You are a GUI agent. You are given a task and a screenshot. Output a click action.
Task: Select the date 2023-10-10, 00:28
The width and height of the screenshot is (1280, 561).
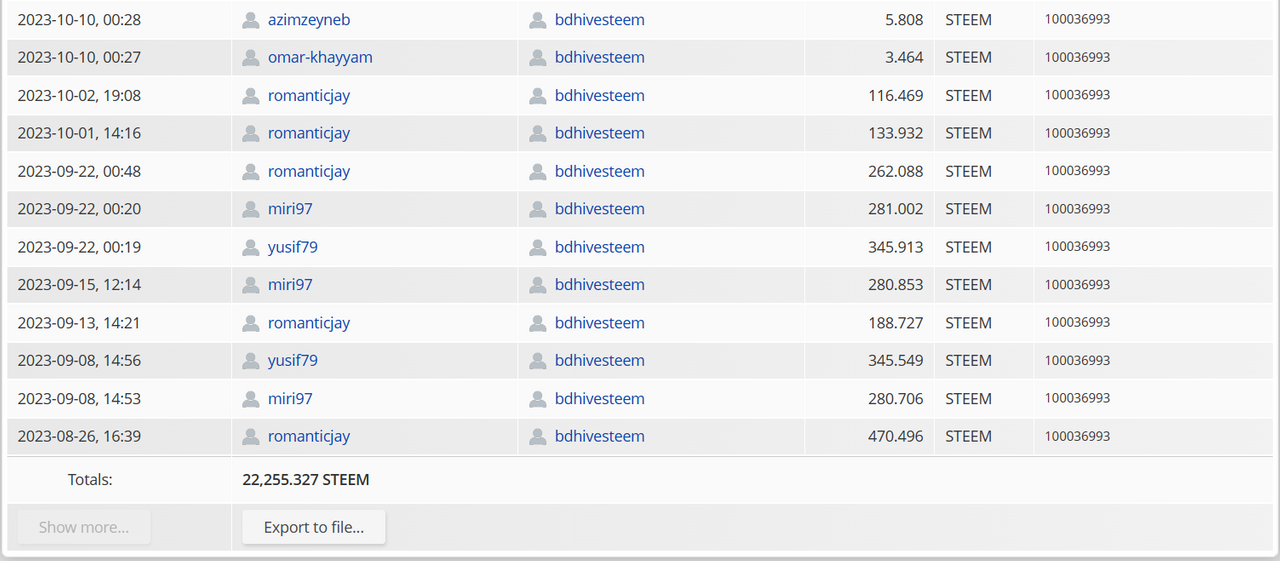[x=79, y=19]
